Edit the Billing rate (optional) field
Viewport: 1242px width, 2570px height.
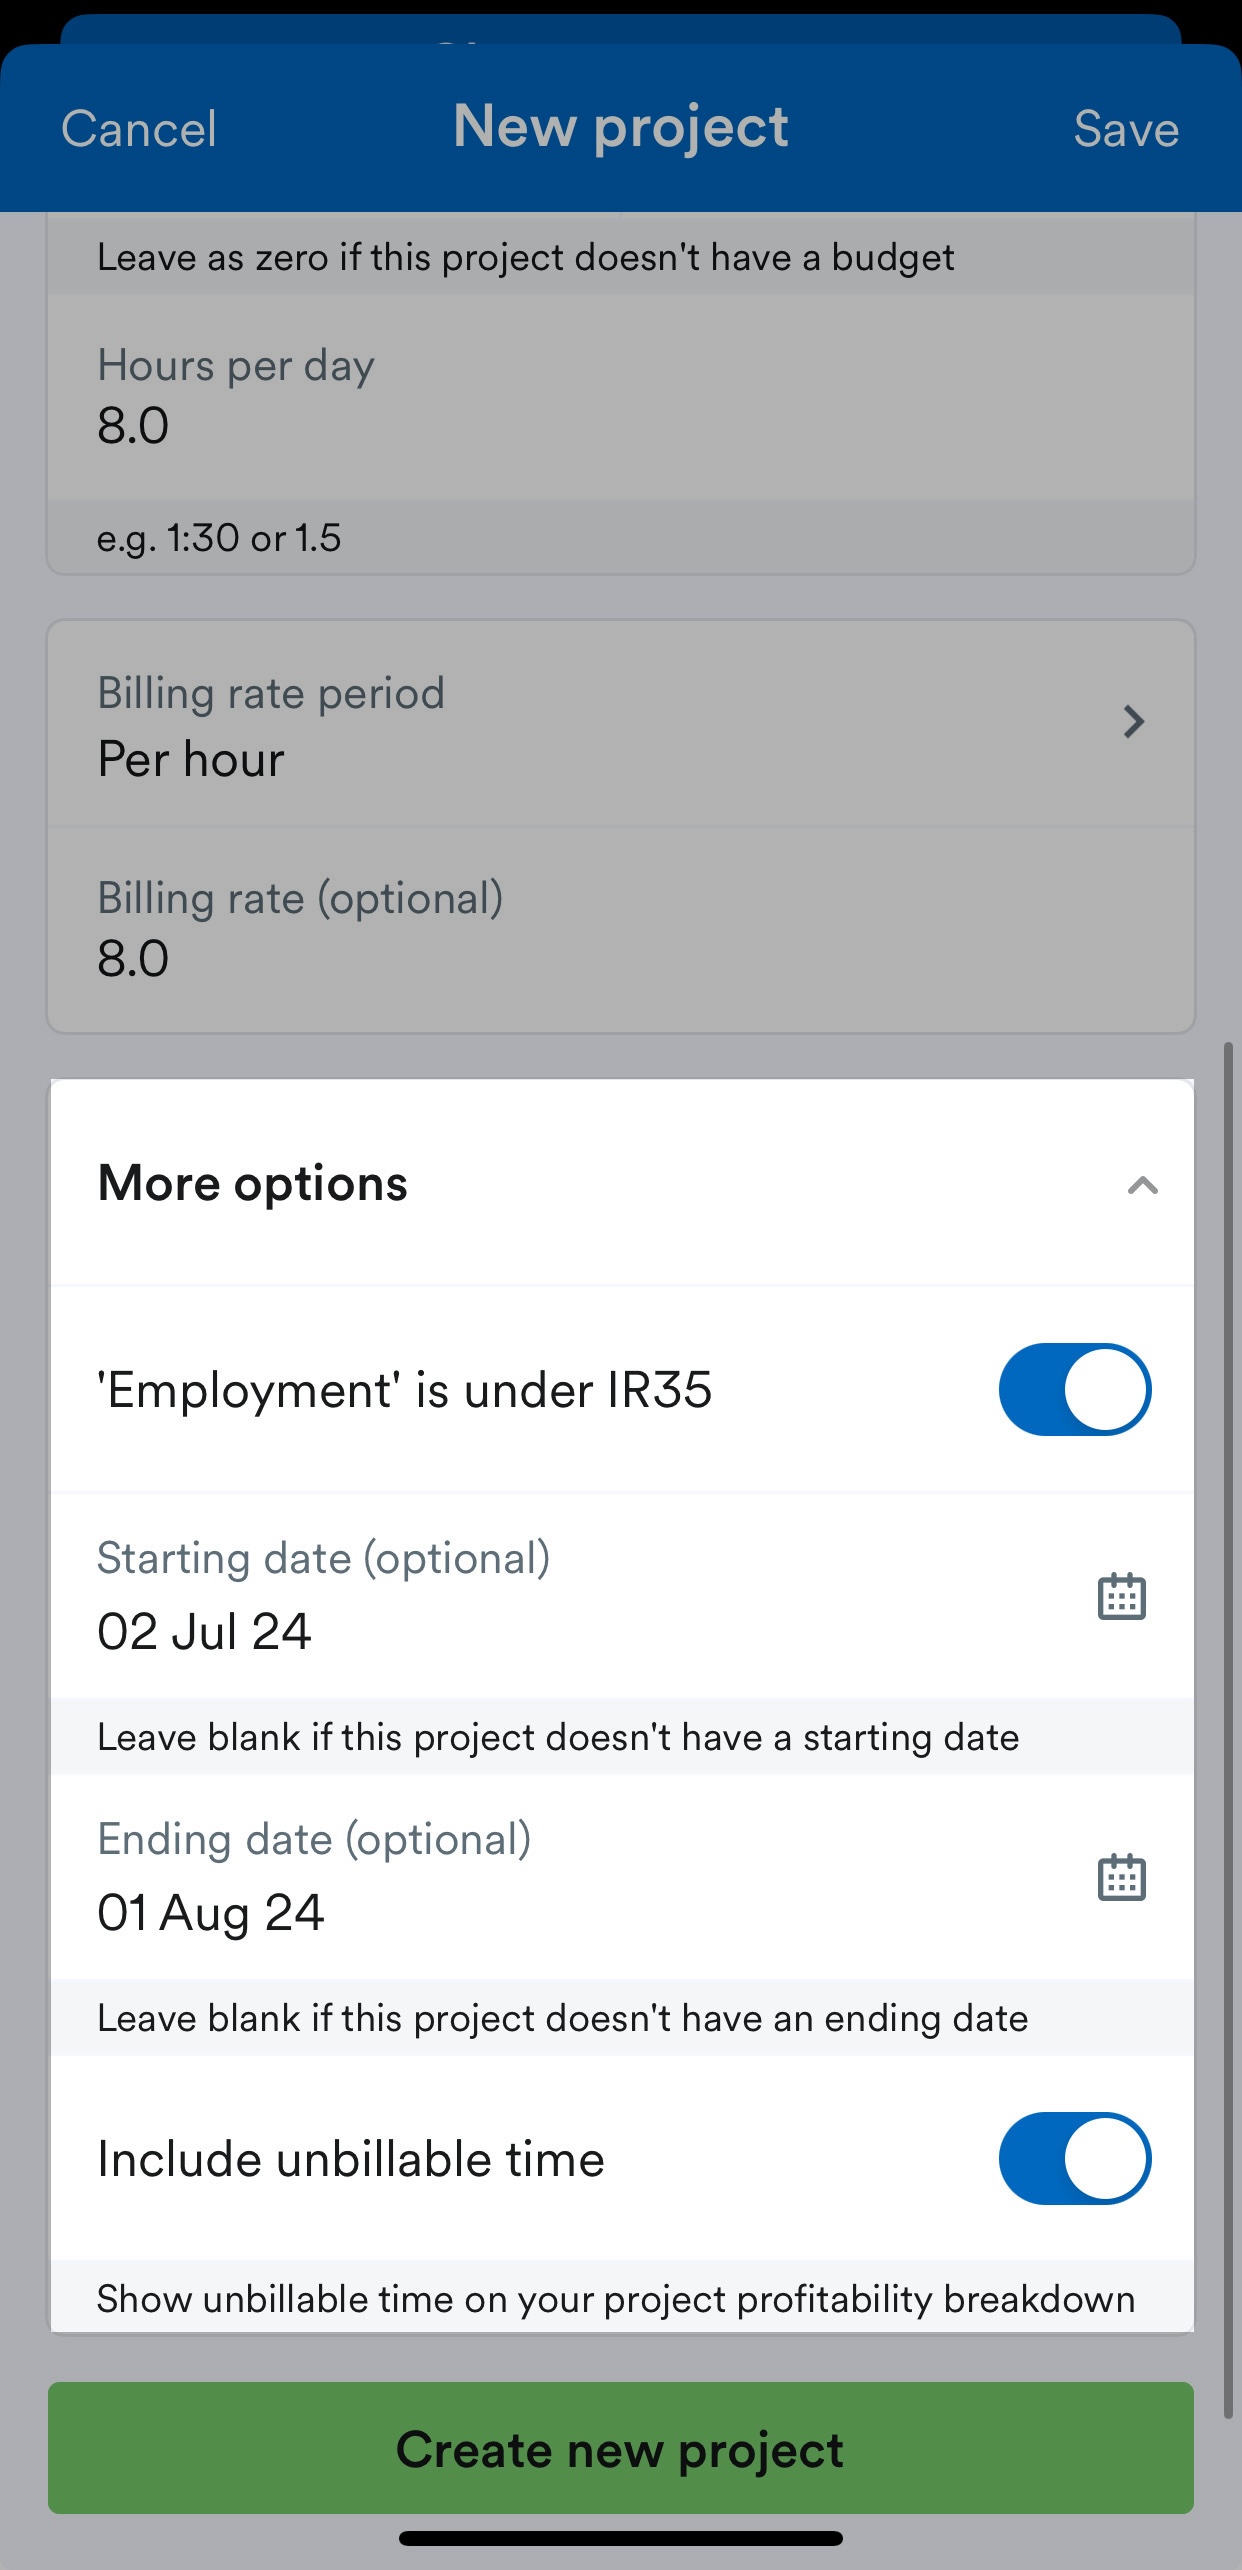[621, 930]
